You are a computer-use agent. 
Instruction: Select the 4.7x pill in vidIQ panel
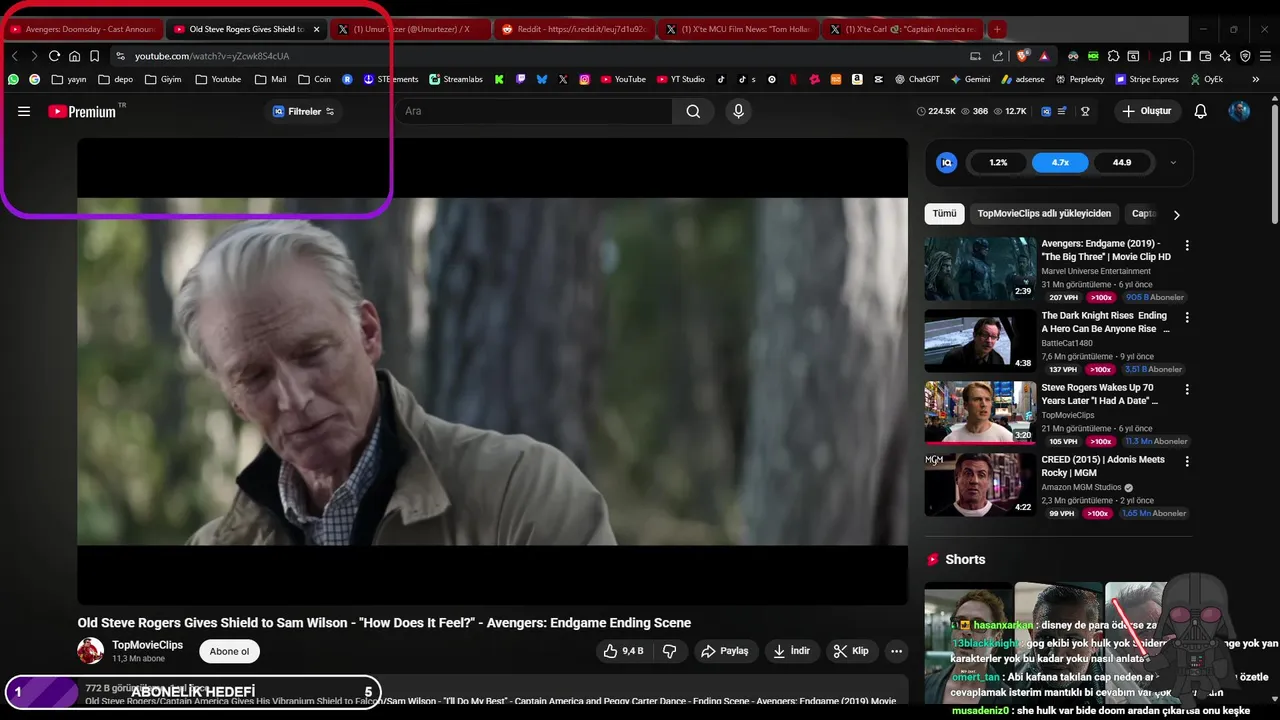point(1060,162)
